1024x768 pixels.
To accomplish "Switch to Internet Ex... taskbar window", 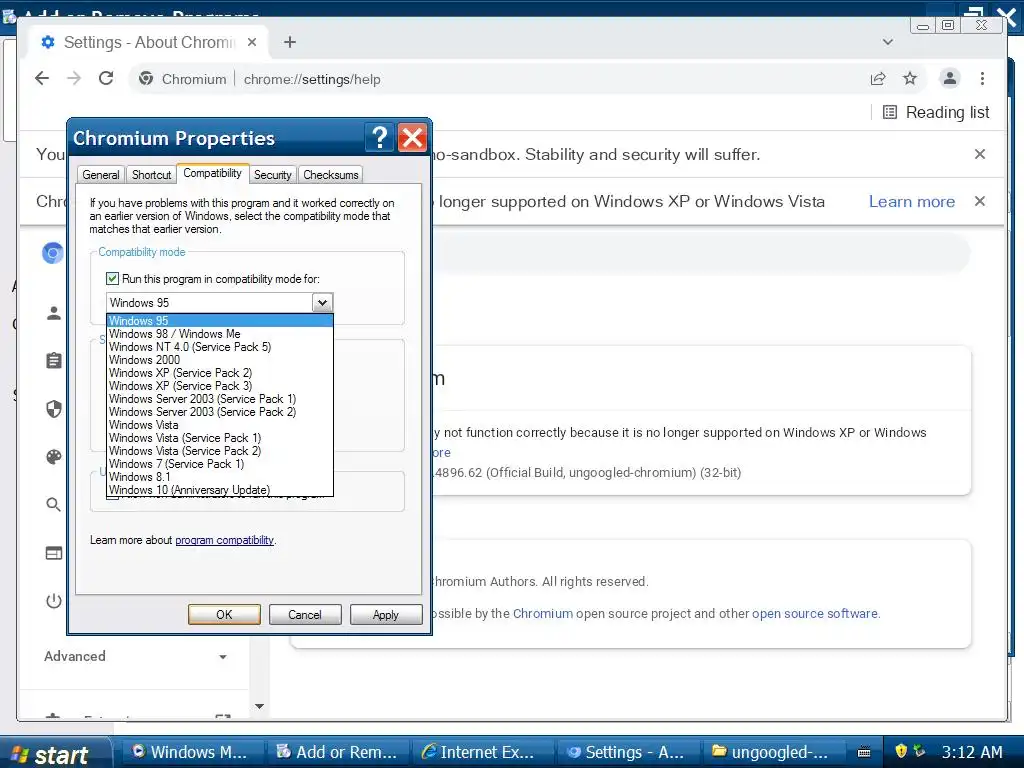I will 482,752.
